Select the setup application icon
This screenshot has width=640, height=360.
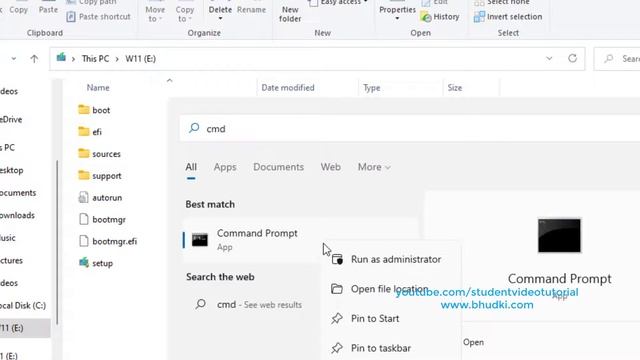[84, 263]
